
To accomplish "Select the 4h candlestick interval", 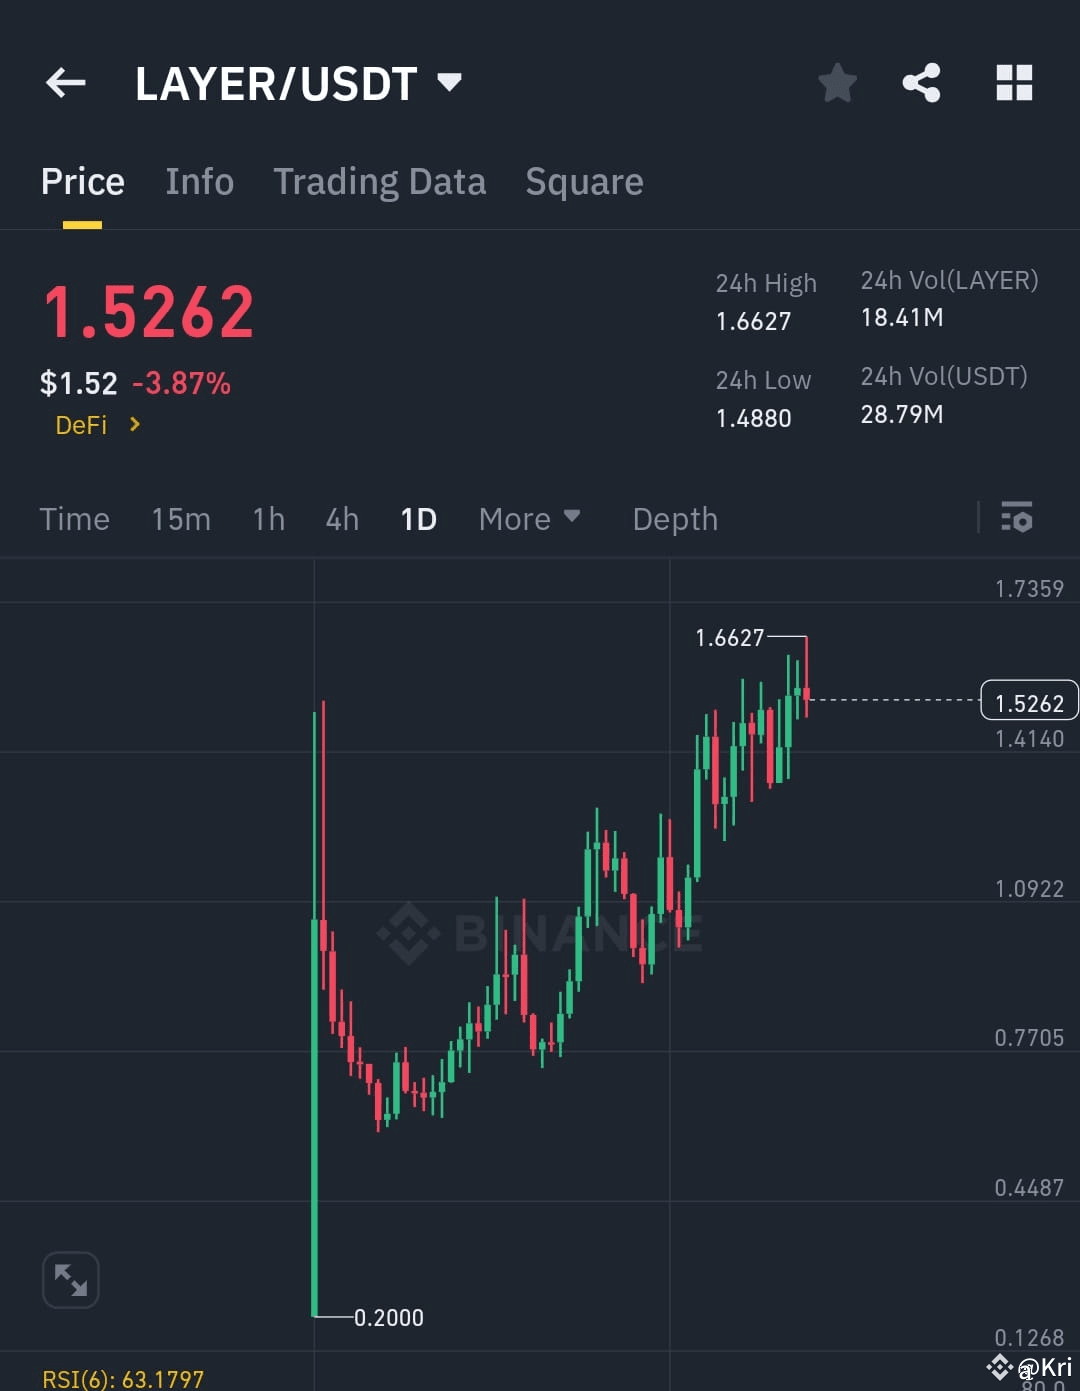I will [341, 519].
